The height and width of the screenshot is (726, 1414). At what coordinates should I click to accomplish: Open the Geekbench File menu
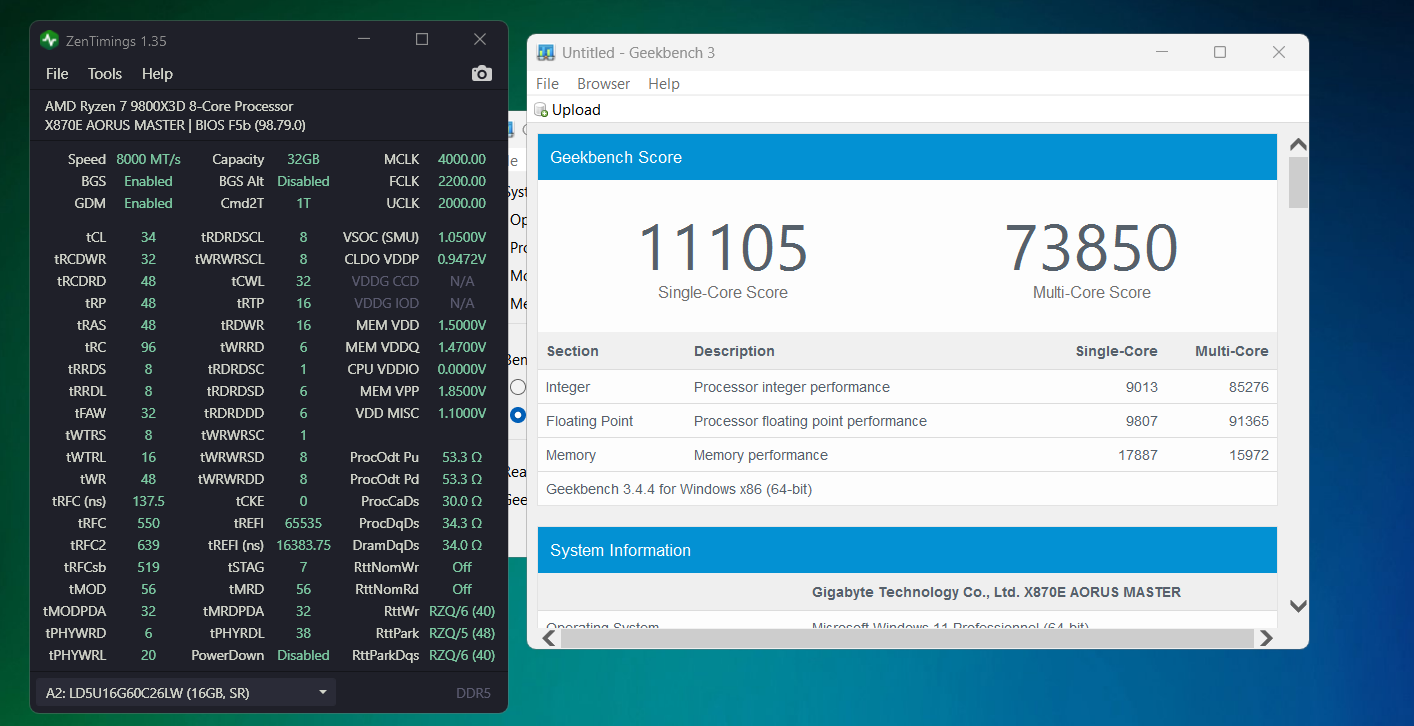(x=547, y=84)
